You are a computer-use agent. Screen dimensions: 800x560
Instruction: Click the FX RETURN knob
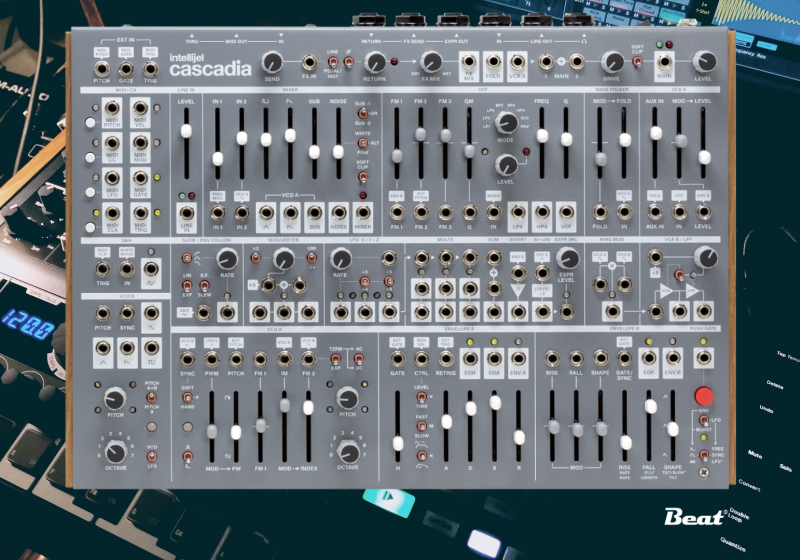(375, 62)
